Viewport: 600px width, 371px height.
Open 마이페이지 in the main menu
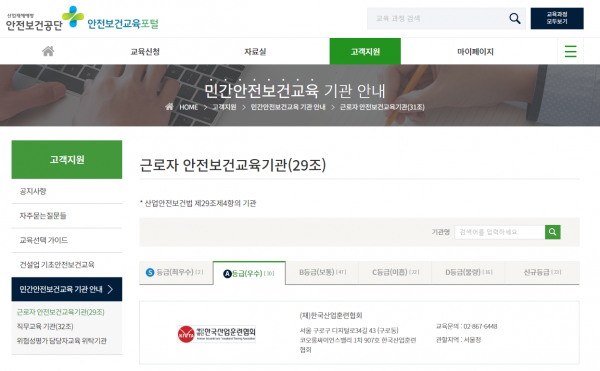click(x=475, y=52)
